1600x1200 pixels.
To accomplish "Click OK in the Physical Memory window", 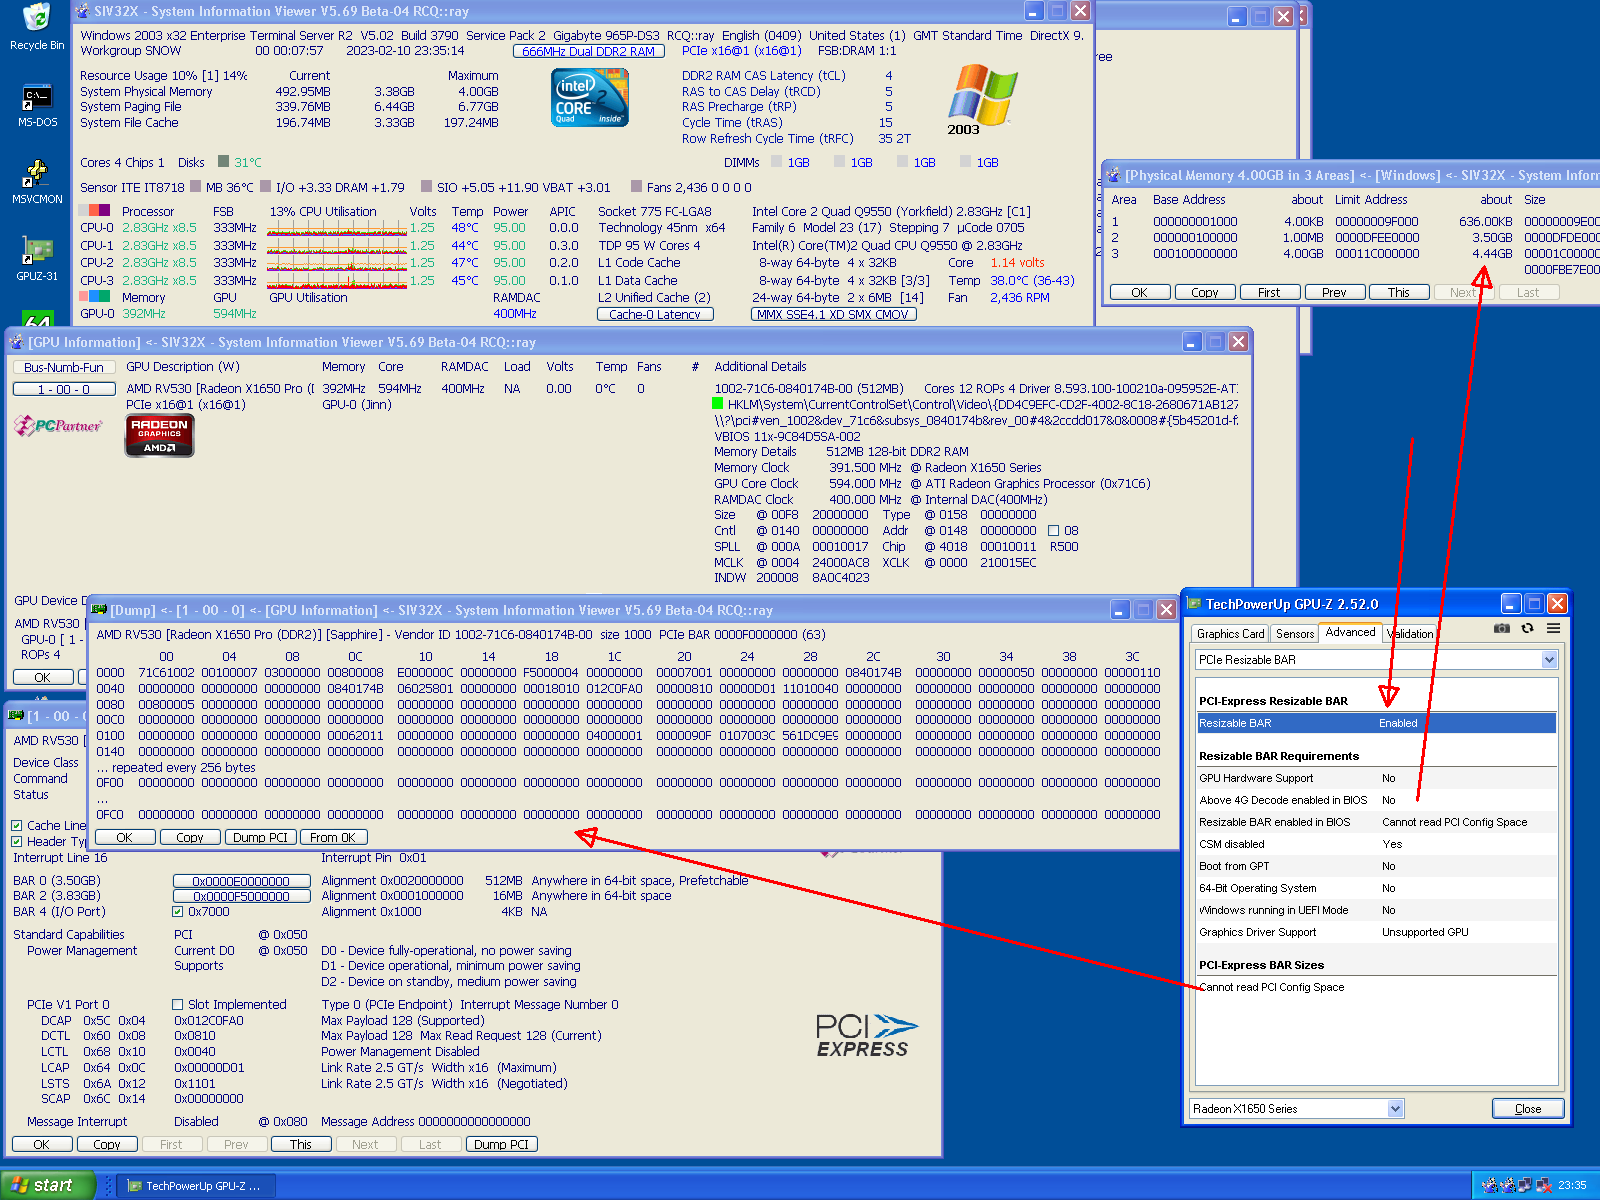I will (x=1140, y=293).
